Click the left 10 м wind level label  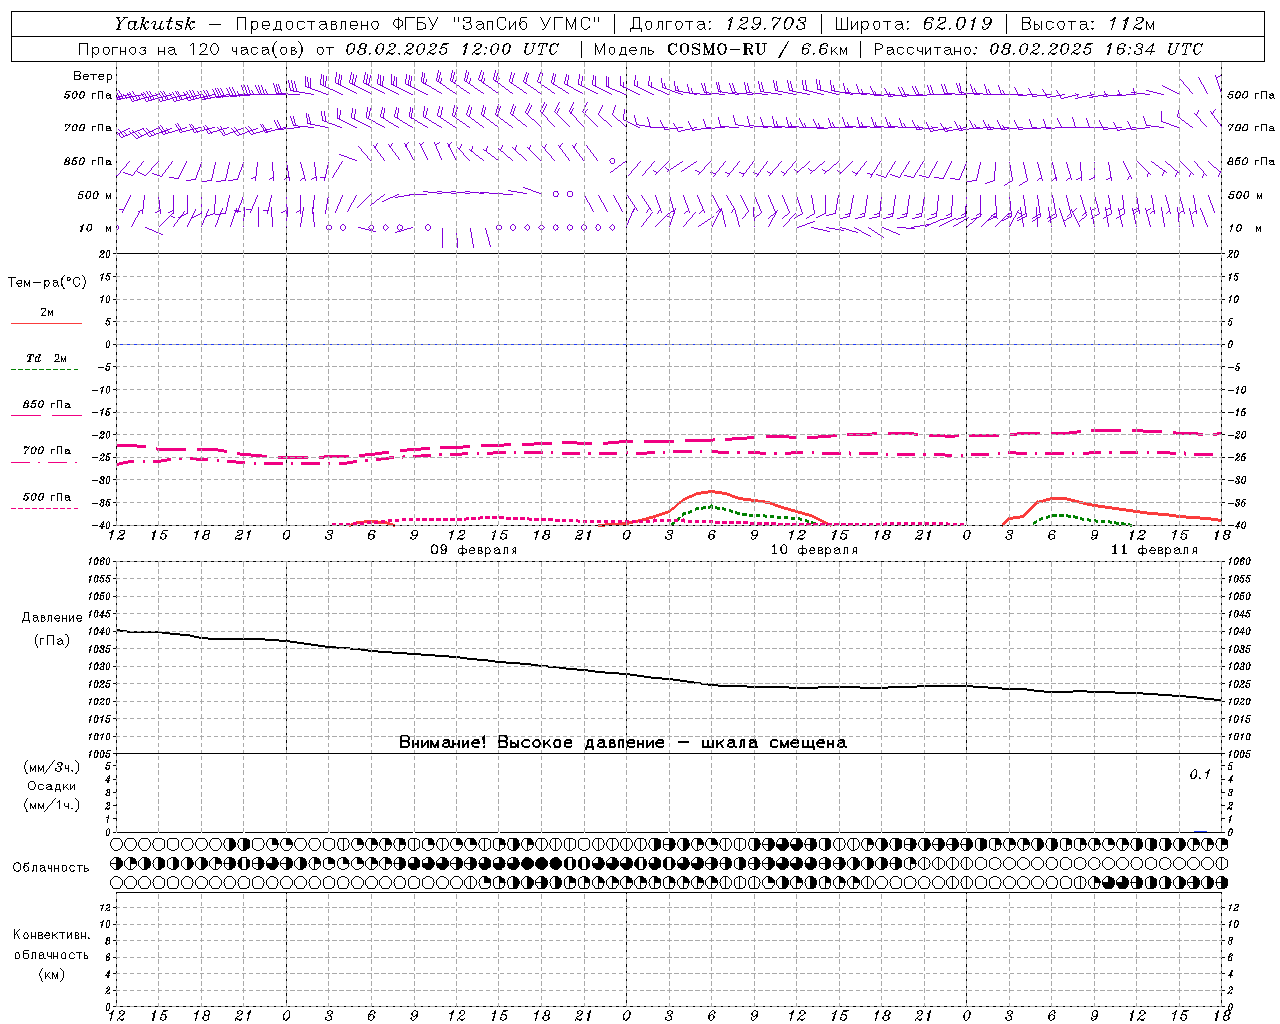click(97, 229)
